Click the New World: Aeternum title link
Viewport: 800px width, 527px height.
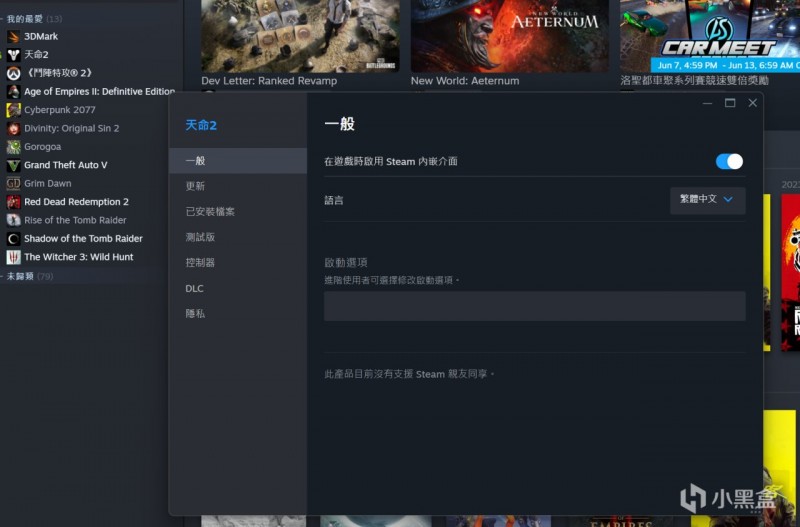pos(465,81)
